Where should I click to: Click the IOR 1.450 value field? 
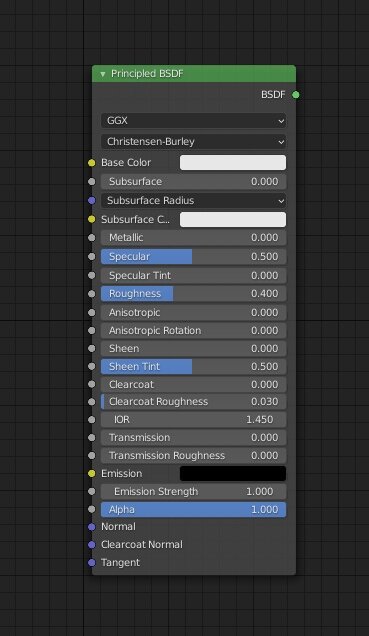pos(193,419)
